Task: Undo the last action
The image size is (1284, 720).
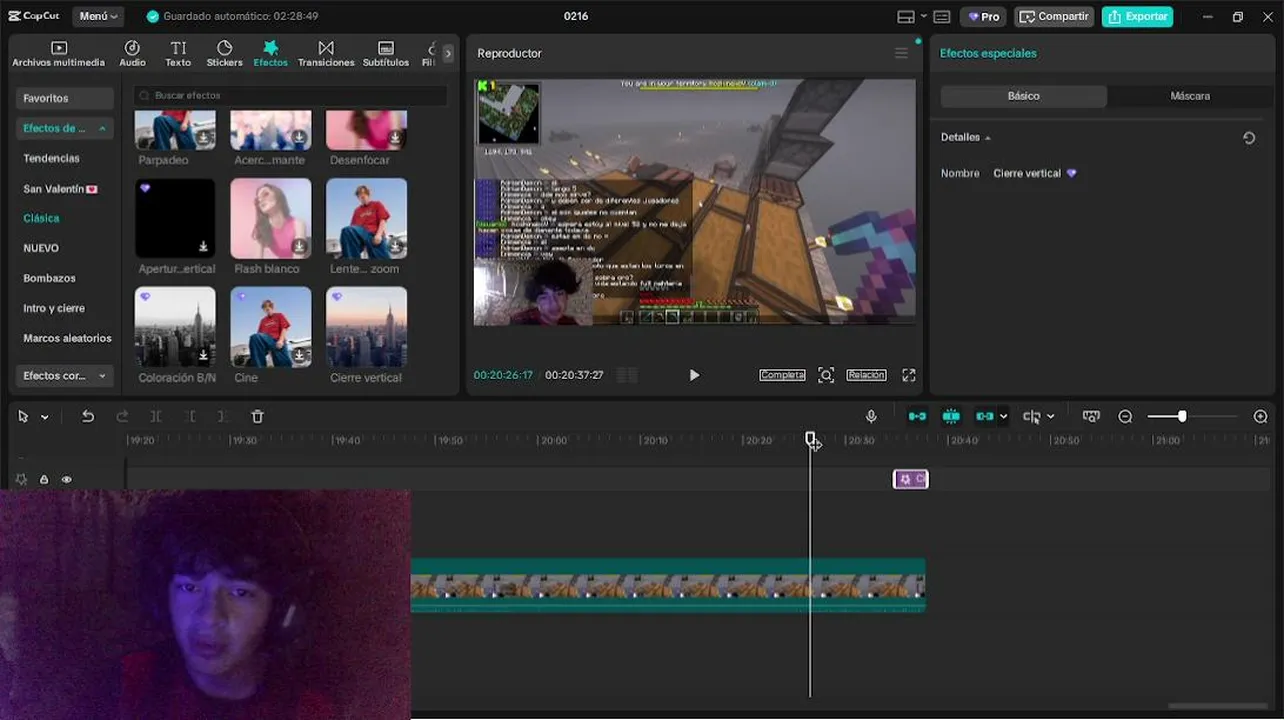Action: pos(88,416)
